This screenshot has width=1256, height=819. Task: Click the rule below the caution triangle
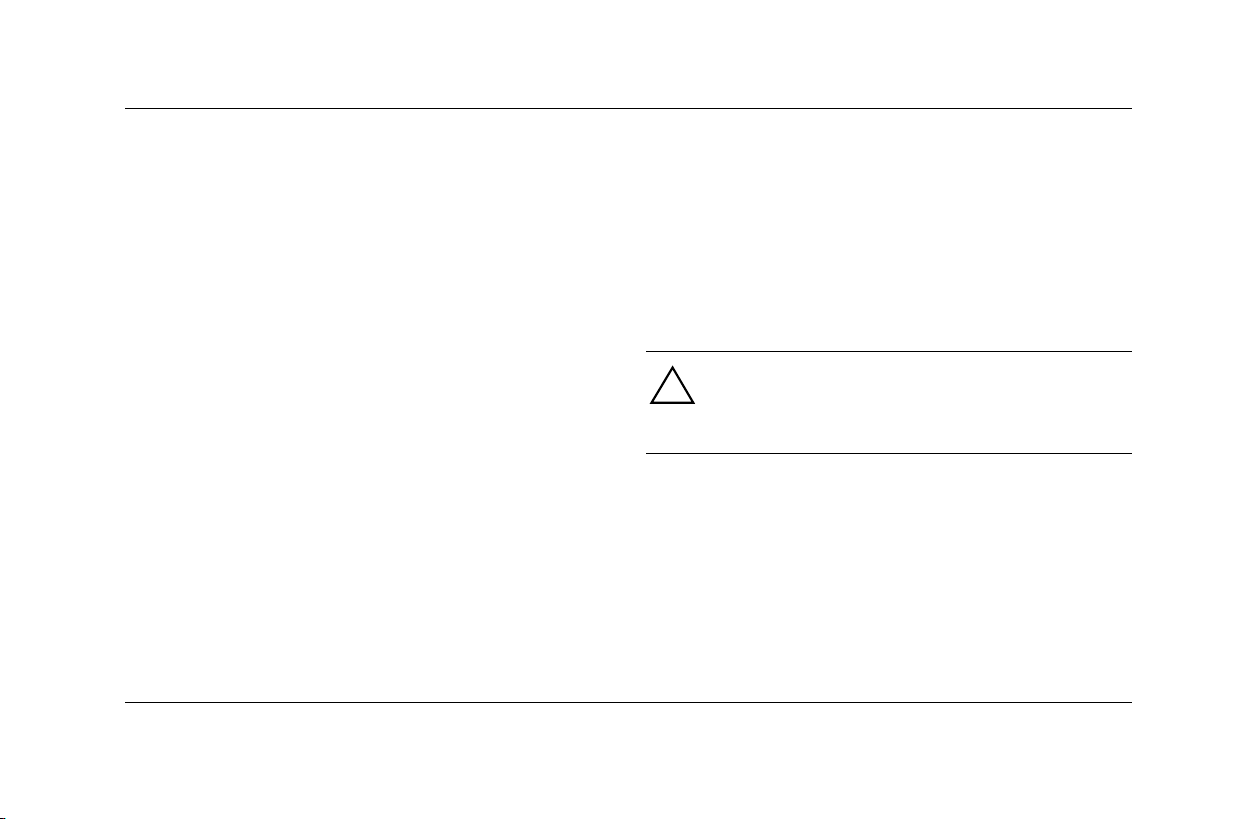click(888, 454)
